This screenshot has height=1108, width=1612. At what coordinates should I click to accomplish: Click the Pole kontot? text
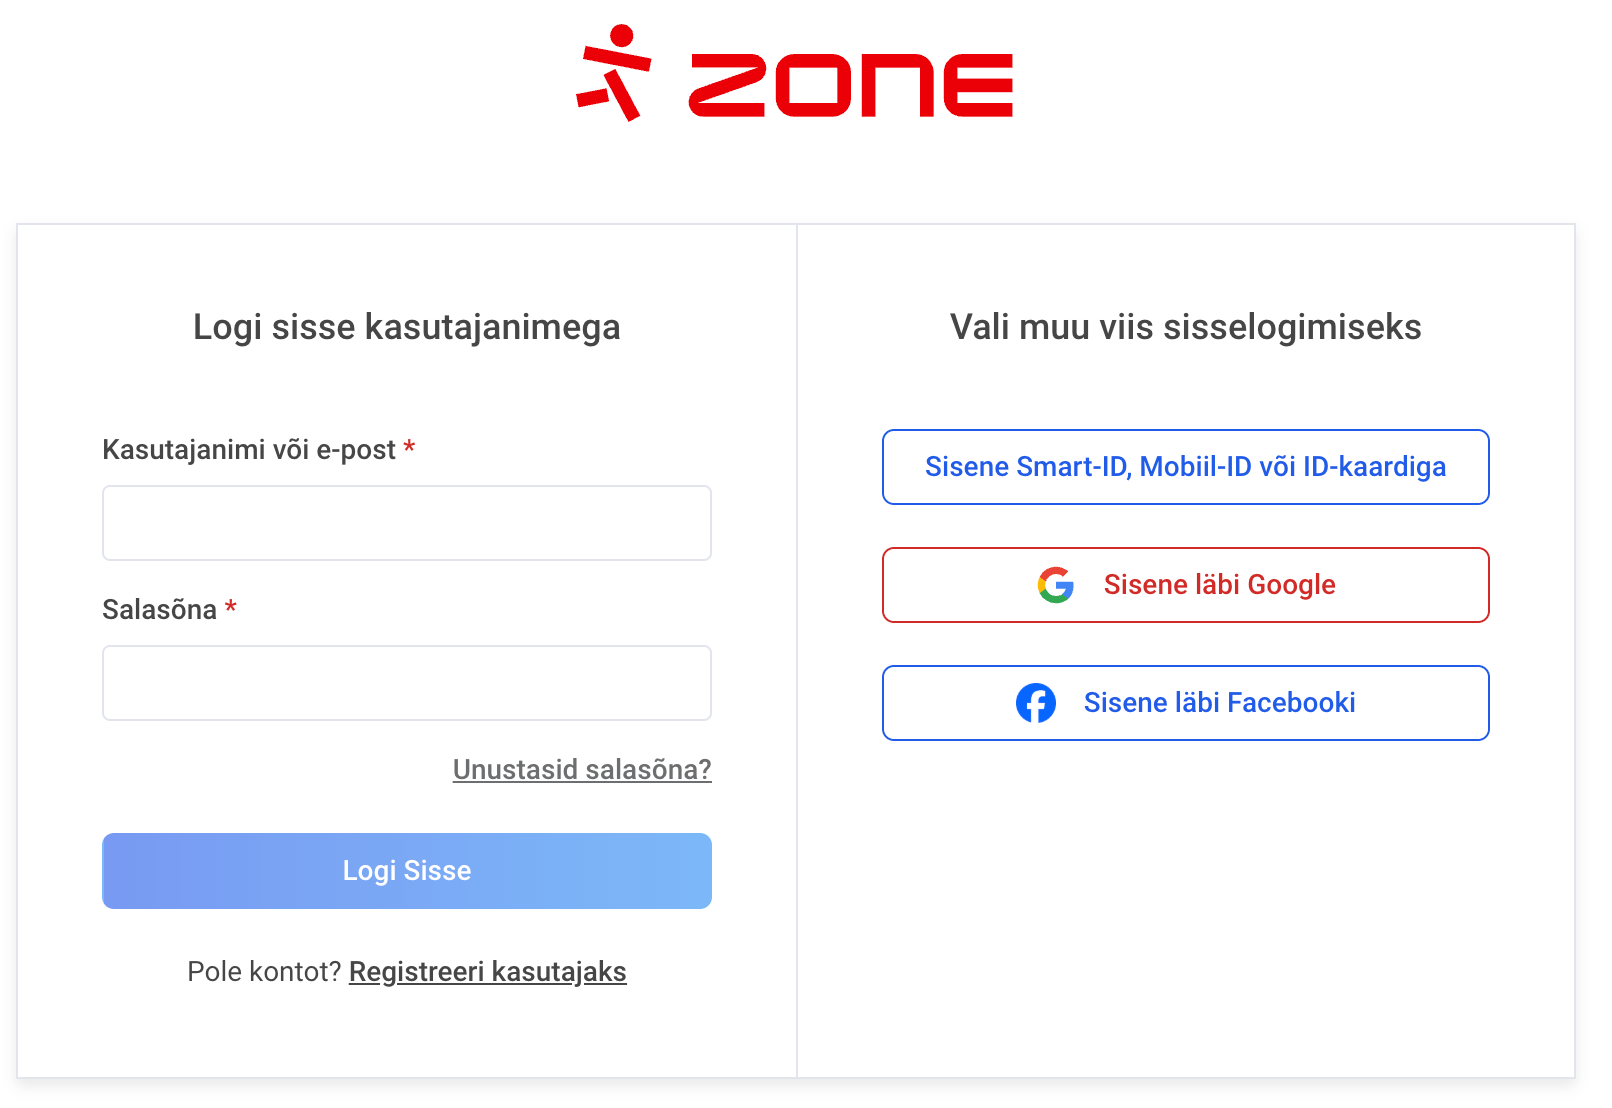tap(264, 971)
